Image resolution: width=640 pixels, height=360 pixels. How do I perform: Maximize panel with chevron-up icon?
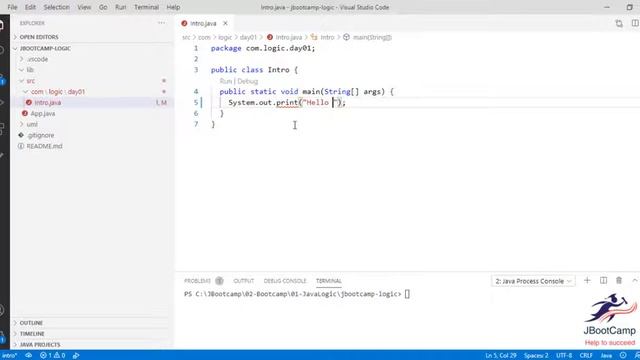[635, 280]
